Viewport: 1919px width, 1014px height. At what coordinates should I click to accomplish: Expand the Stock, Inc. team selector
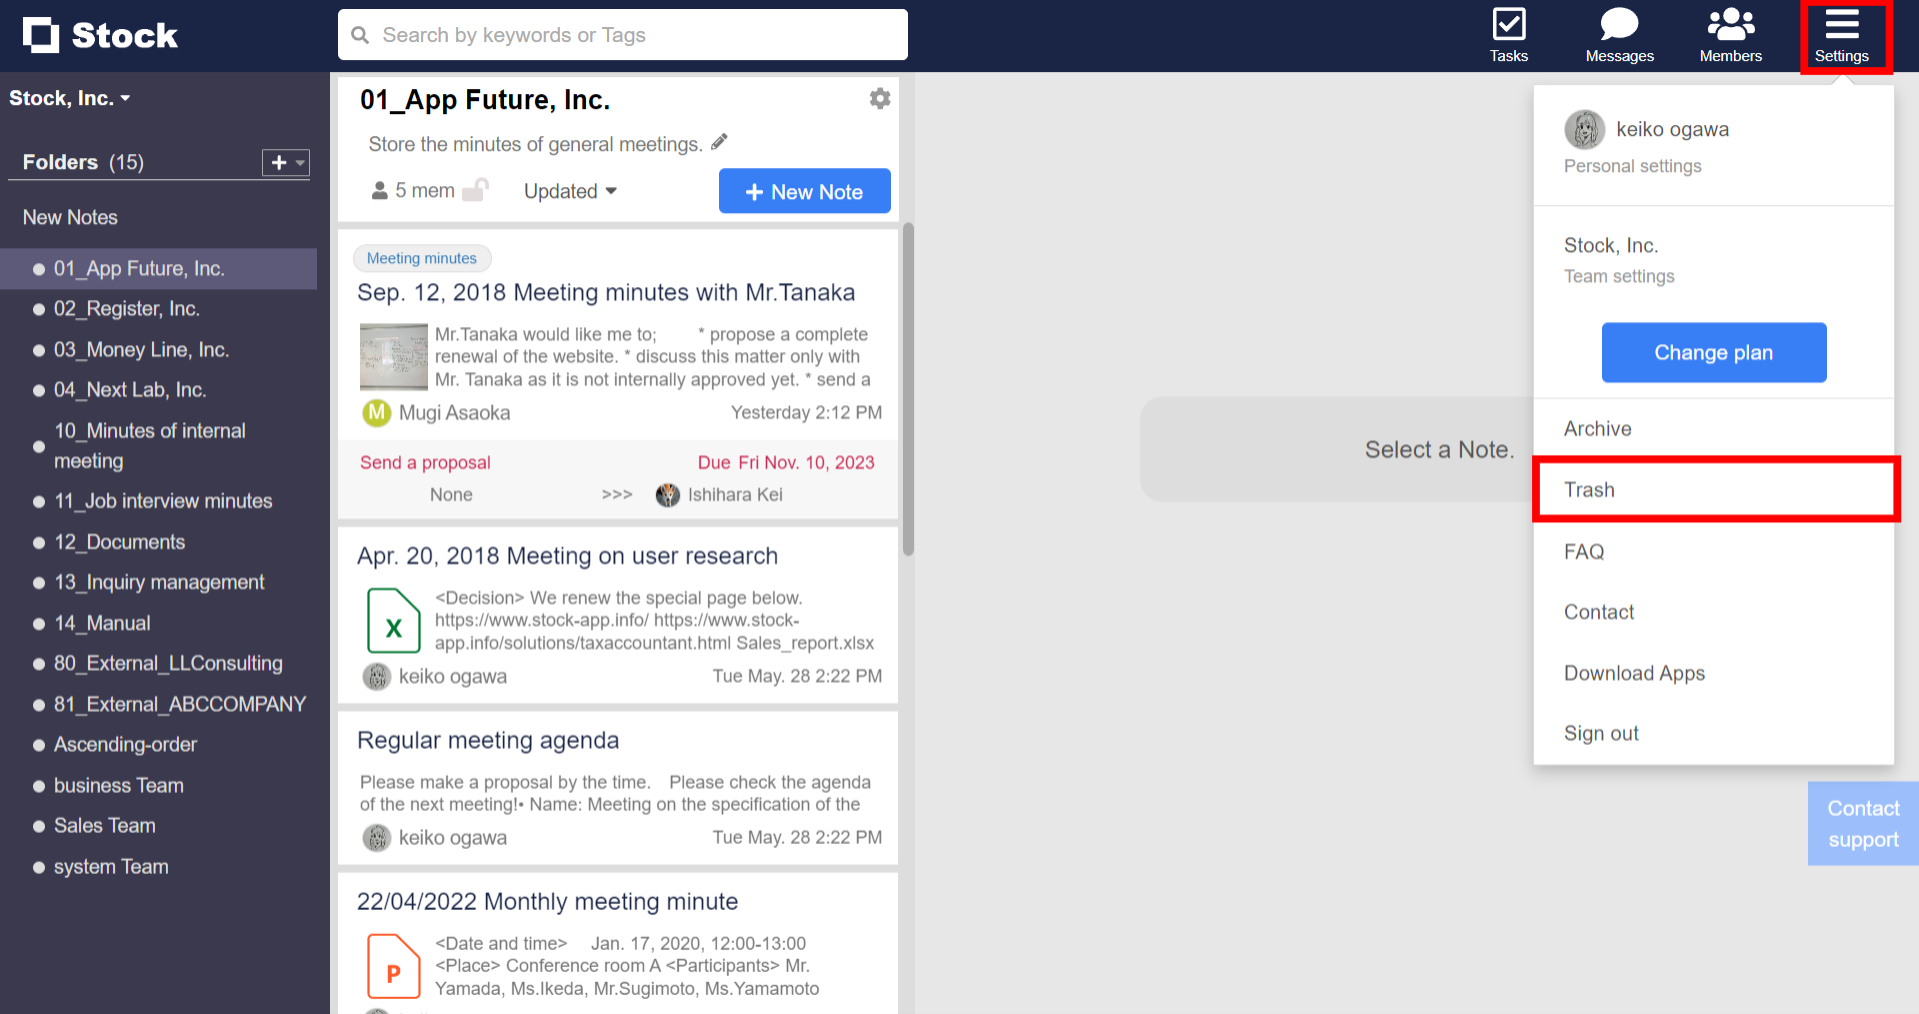click(x=70, y=97)
